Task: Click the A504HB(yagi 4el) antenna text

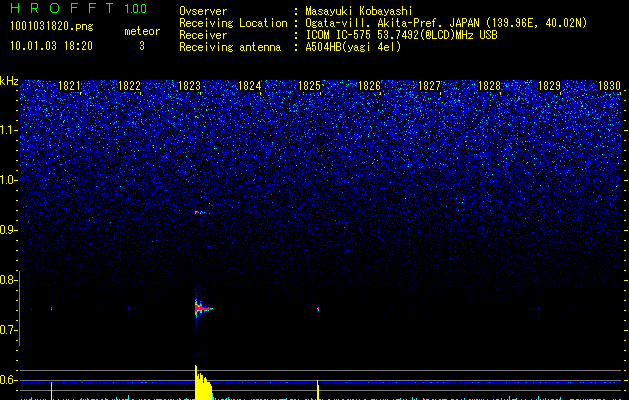Action: (x=353, y=47)
